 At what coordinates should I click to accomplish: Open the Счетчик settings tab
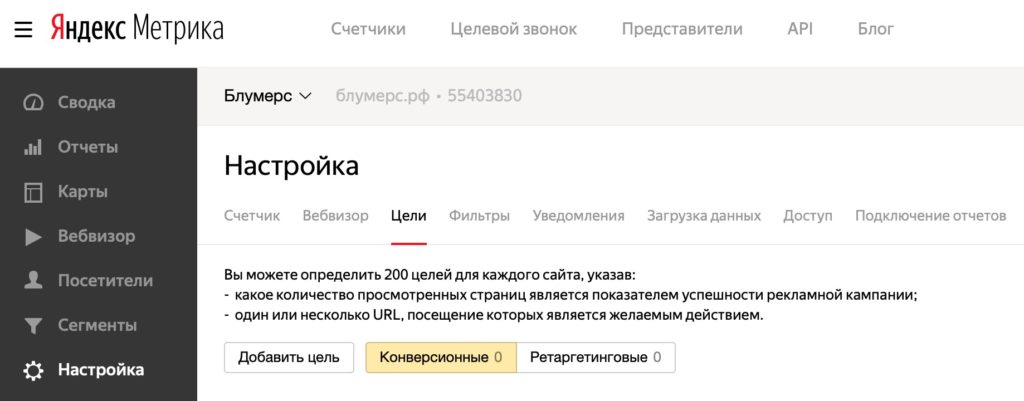(252, 215)
